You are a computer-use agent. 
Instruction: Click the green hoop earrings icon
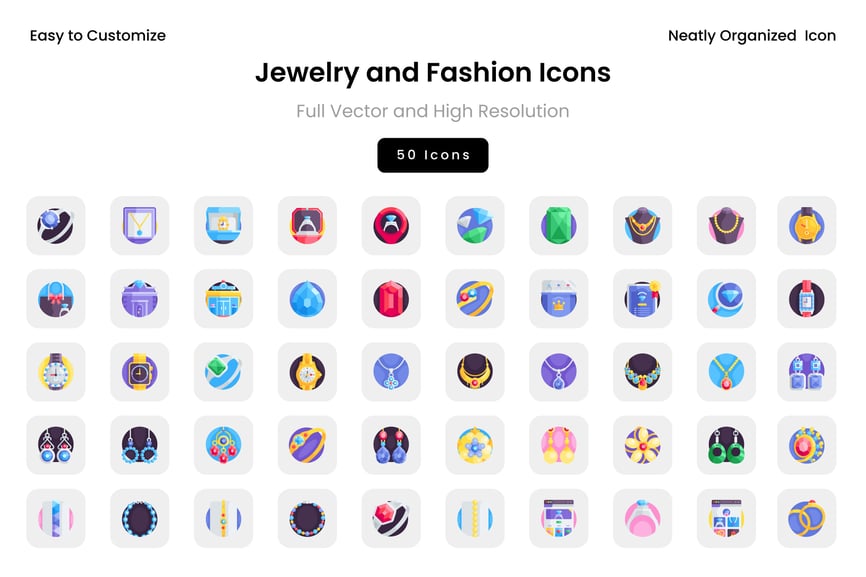click(726, 445)
